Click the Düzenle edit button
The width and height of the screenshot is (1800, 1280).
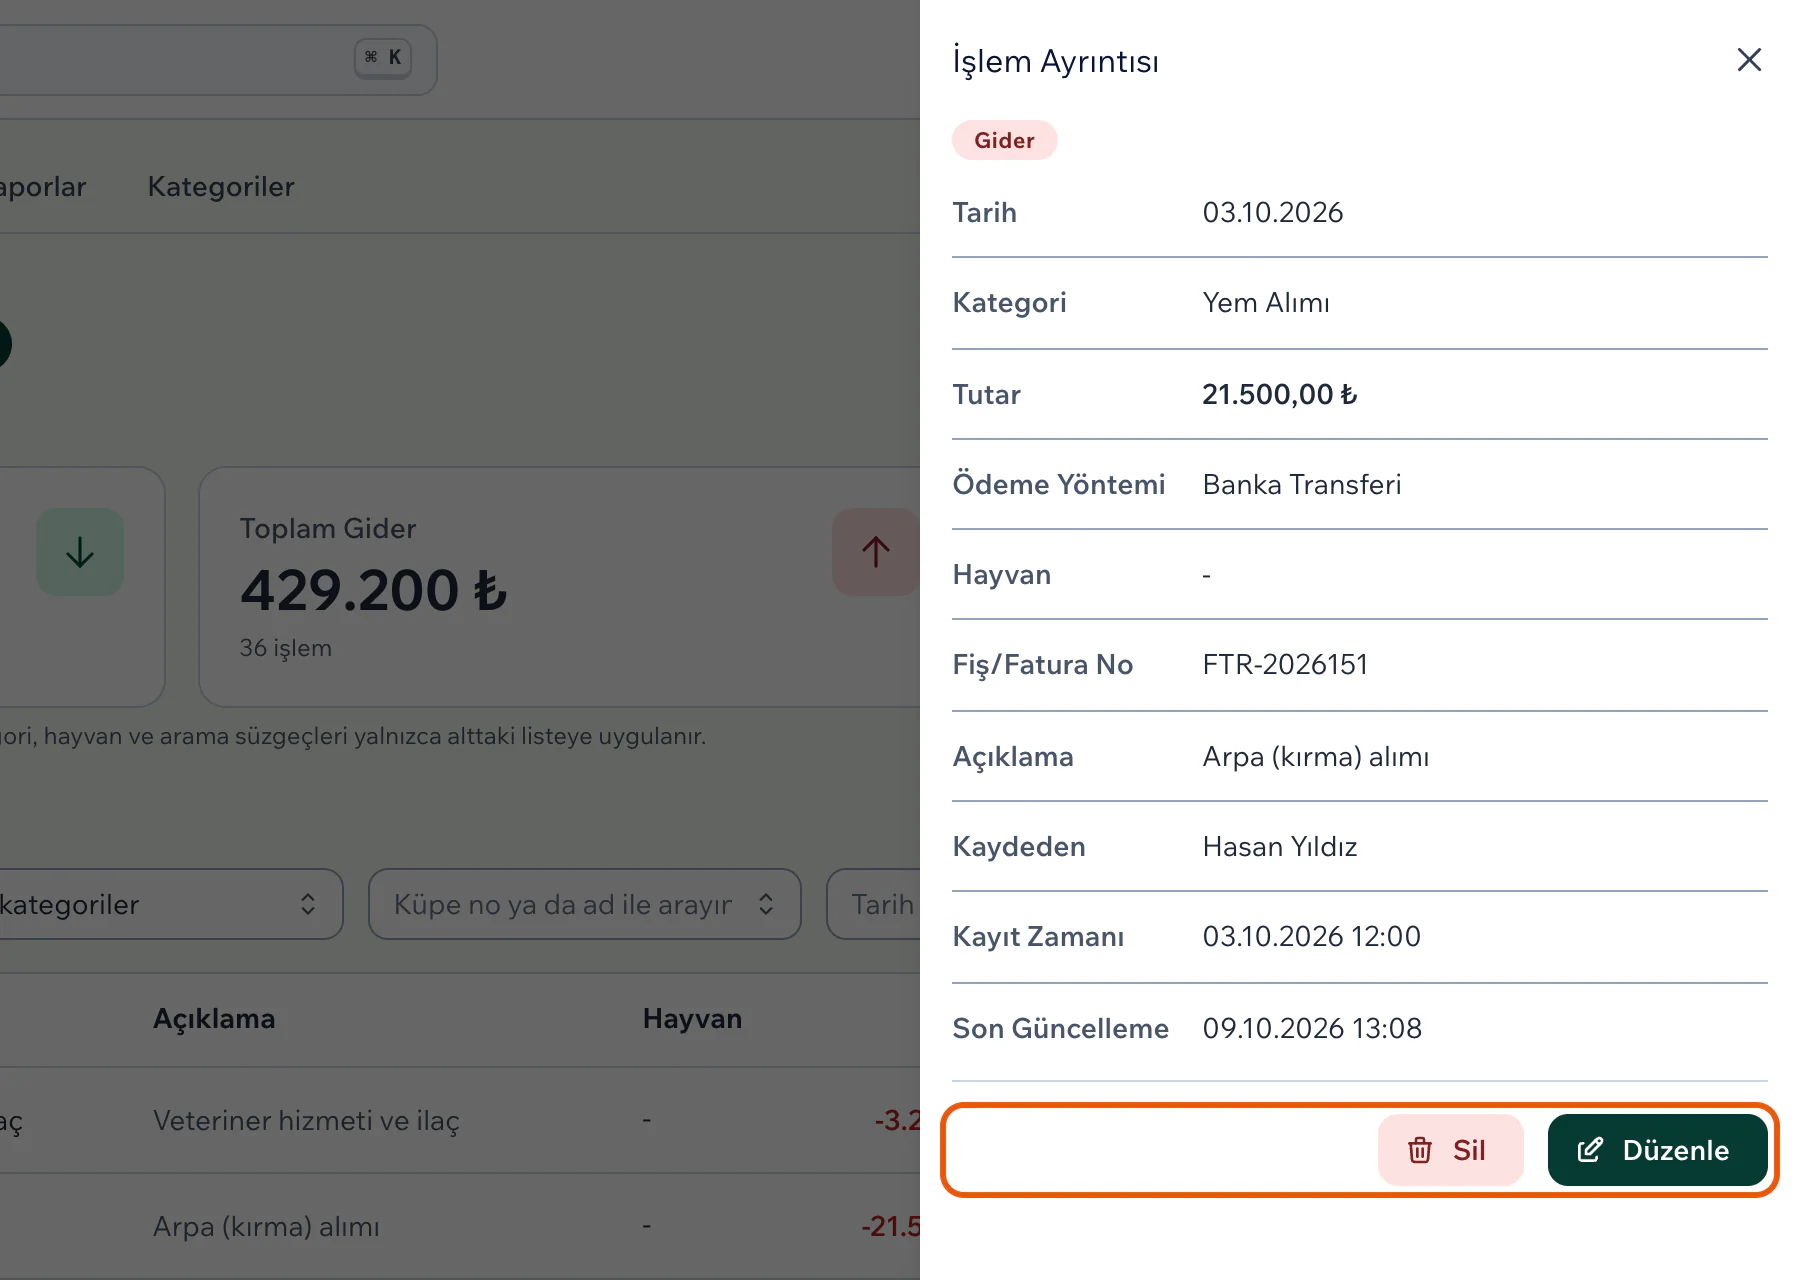[x=1657, y=1150]
